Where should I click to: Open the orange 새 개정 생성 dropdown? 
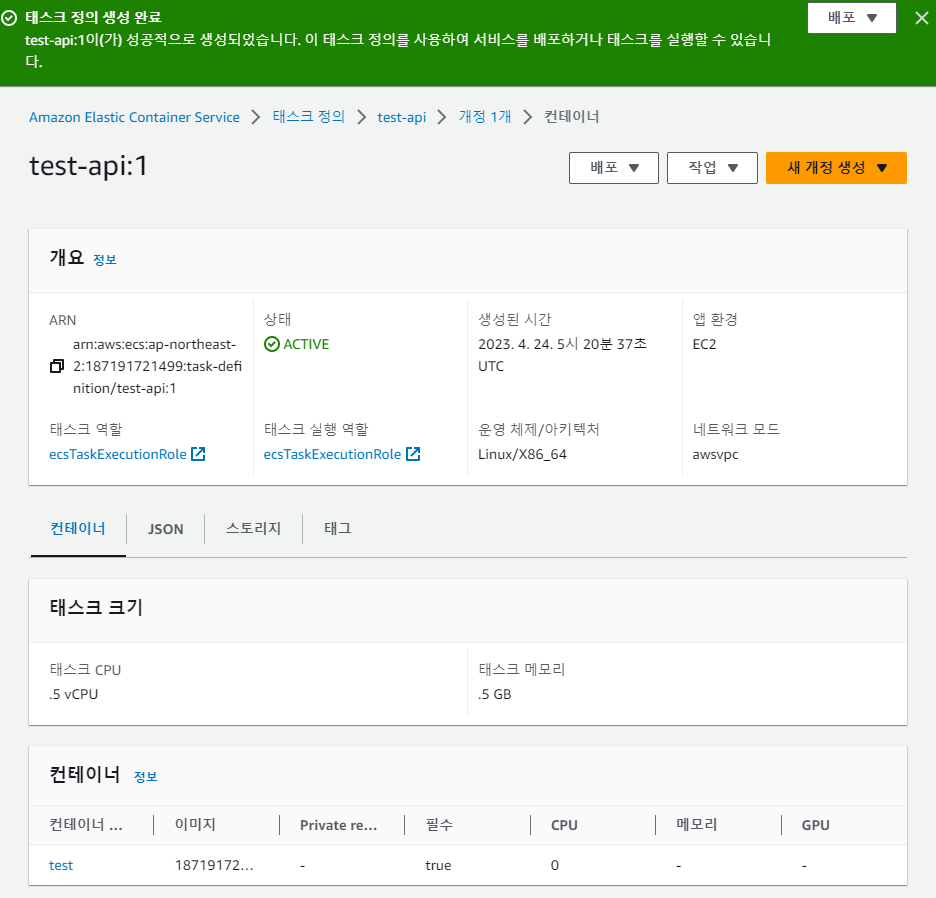pos(836,168)
